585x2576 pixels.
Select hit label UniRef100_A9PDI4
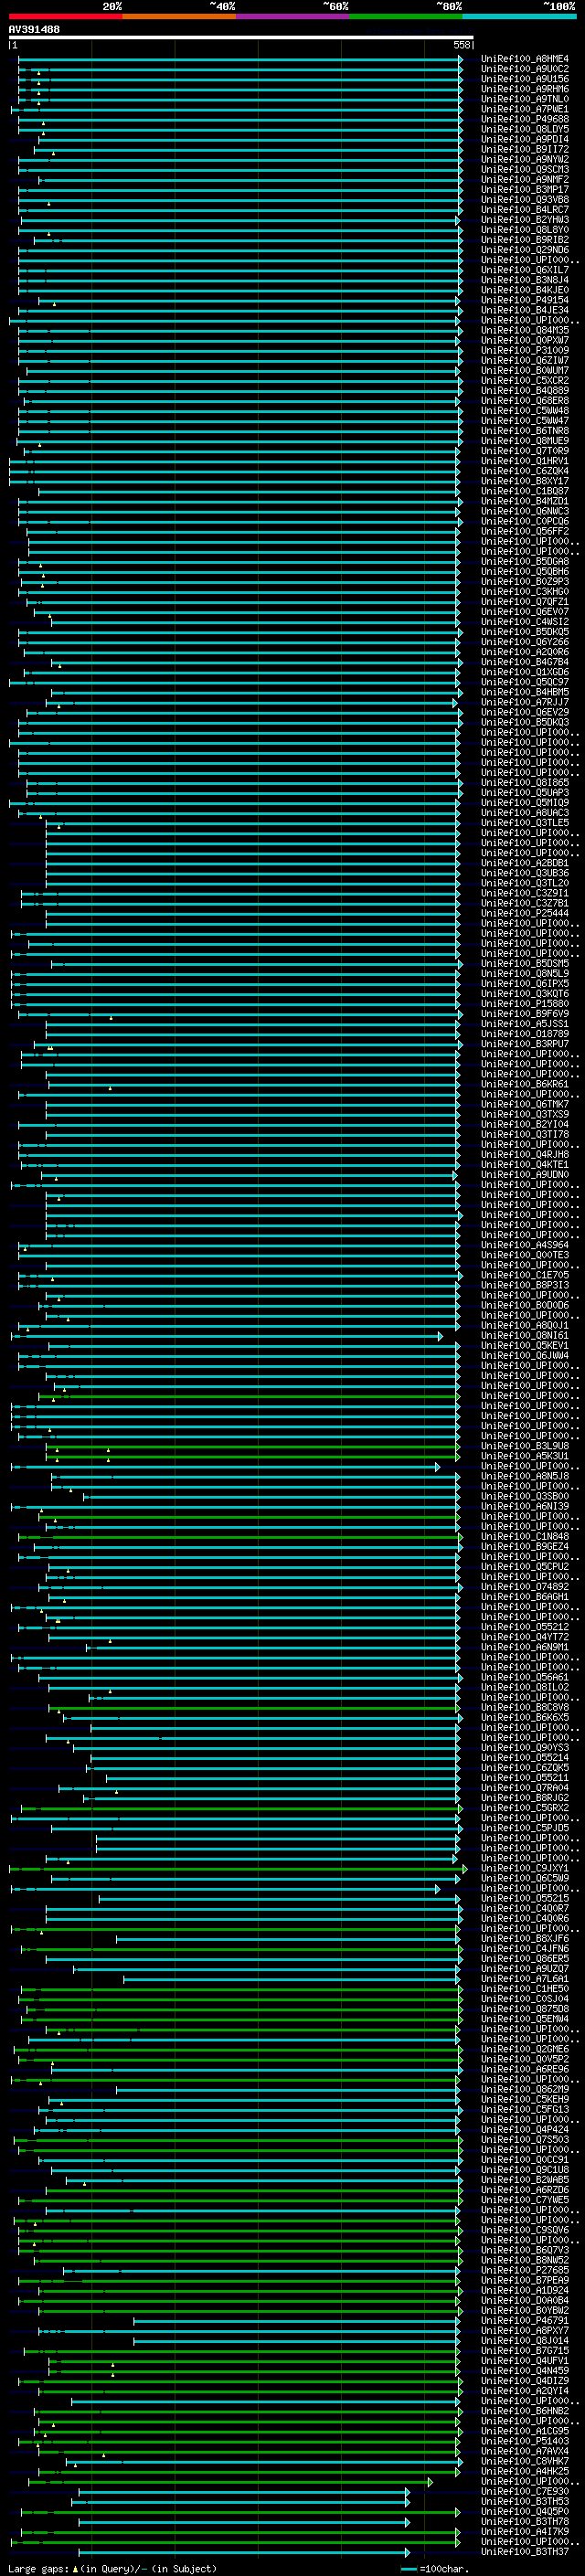(x=525, y=139)
